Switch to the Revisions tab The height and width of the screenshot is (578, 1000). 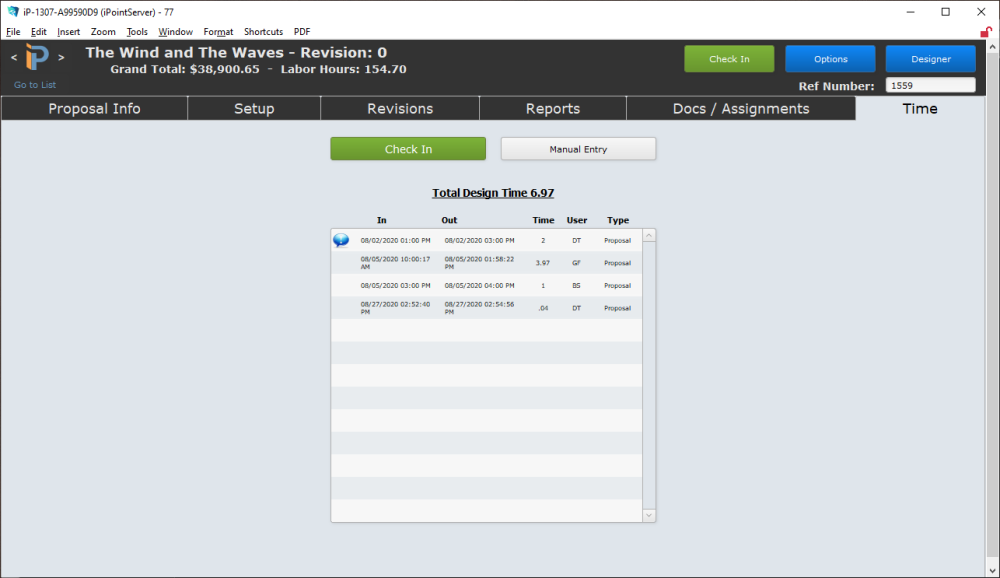pyautogui.click(x=400, y=108)
